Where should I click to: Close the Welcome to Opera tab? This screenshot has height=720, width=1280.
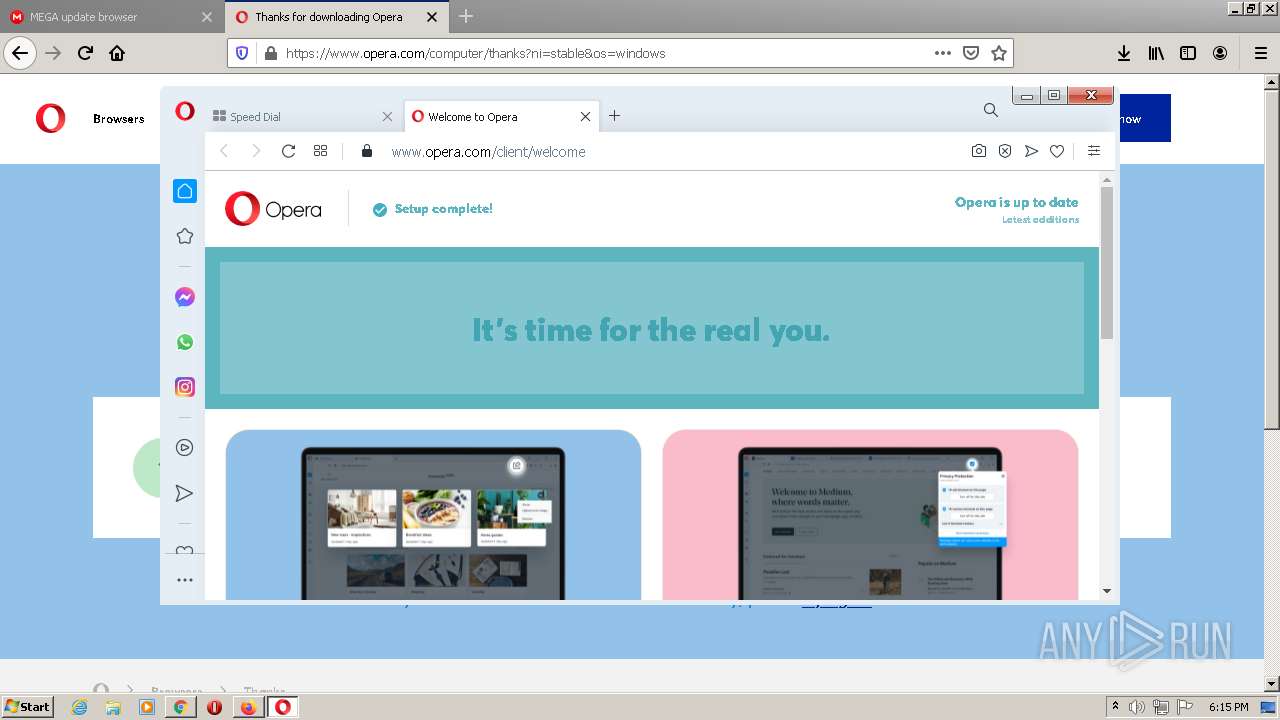pyautogui.click(x=585, y=117)
